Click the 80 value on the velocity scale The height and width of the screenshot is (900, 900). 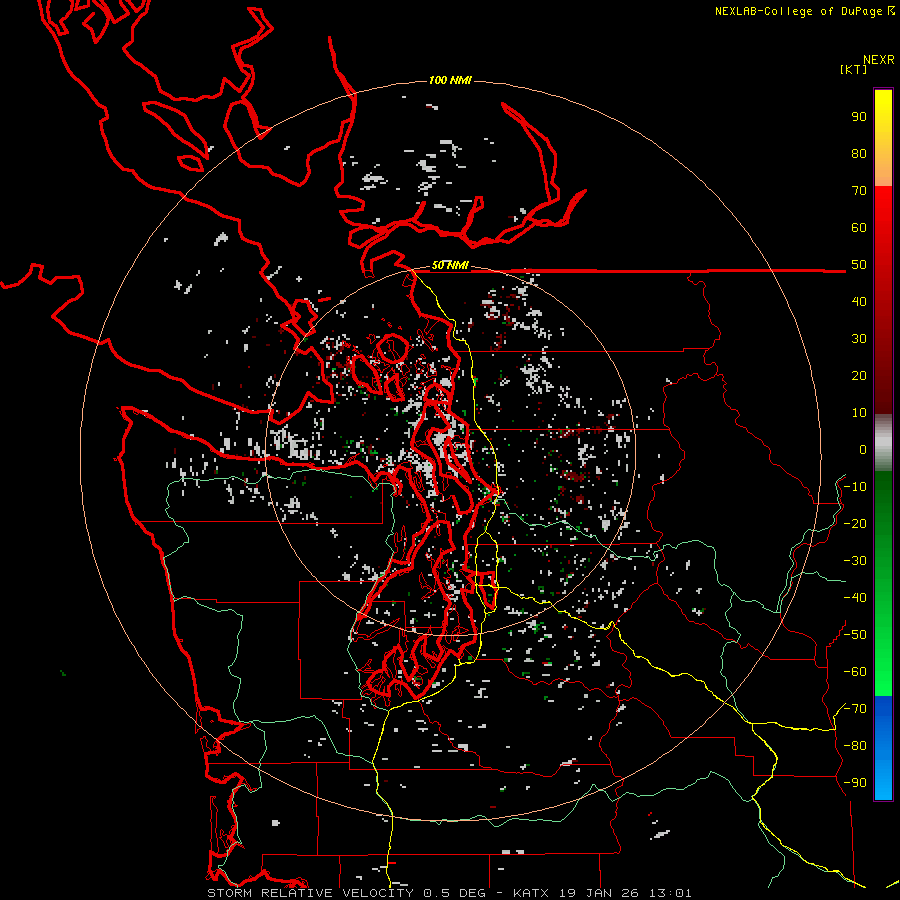(859, 154)
